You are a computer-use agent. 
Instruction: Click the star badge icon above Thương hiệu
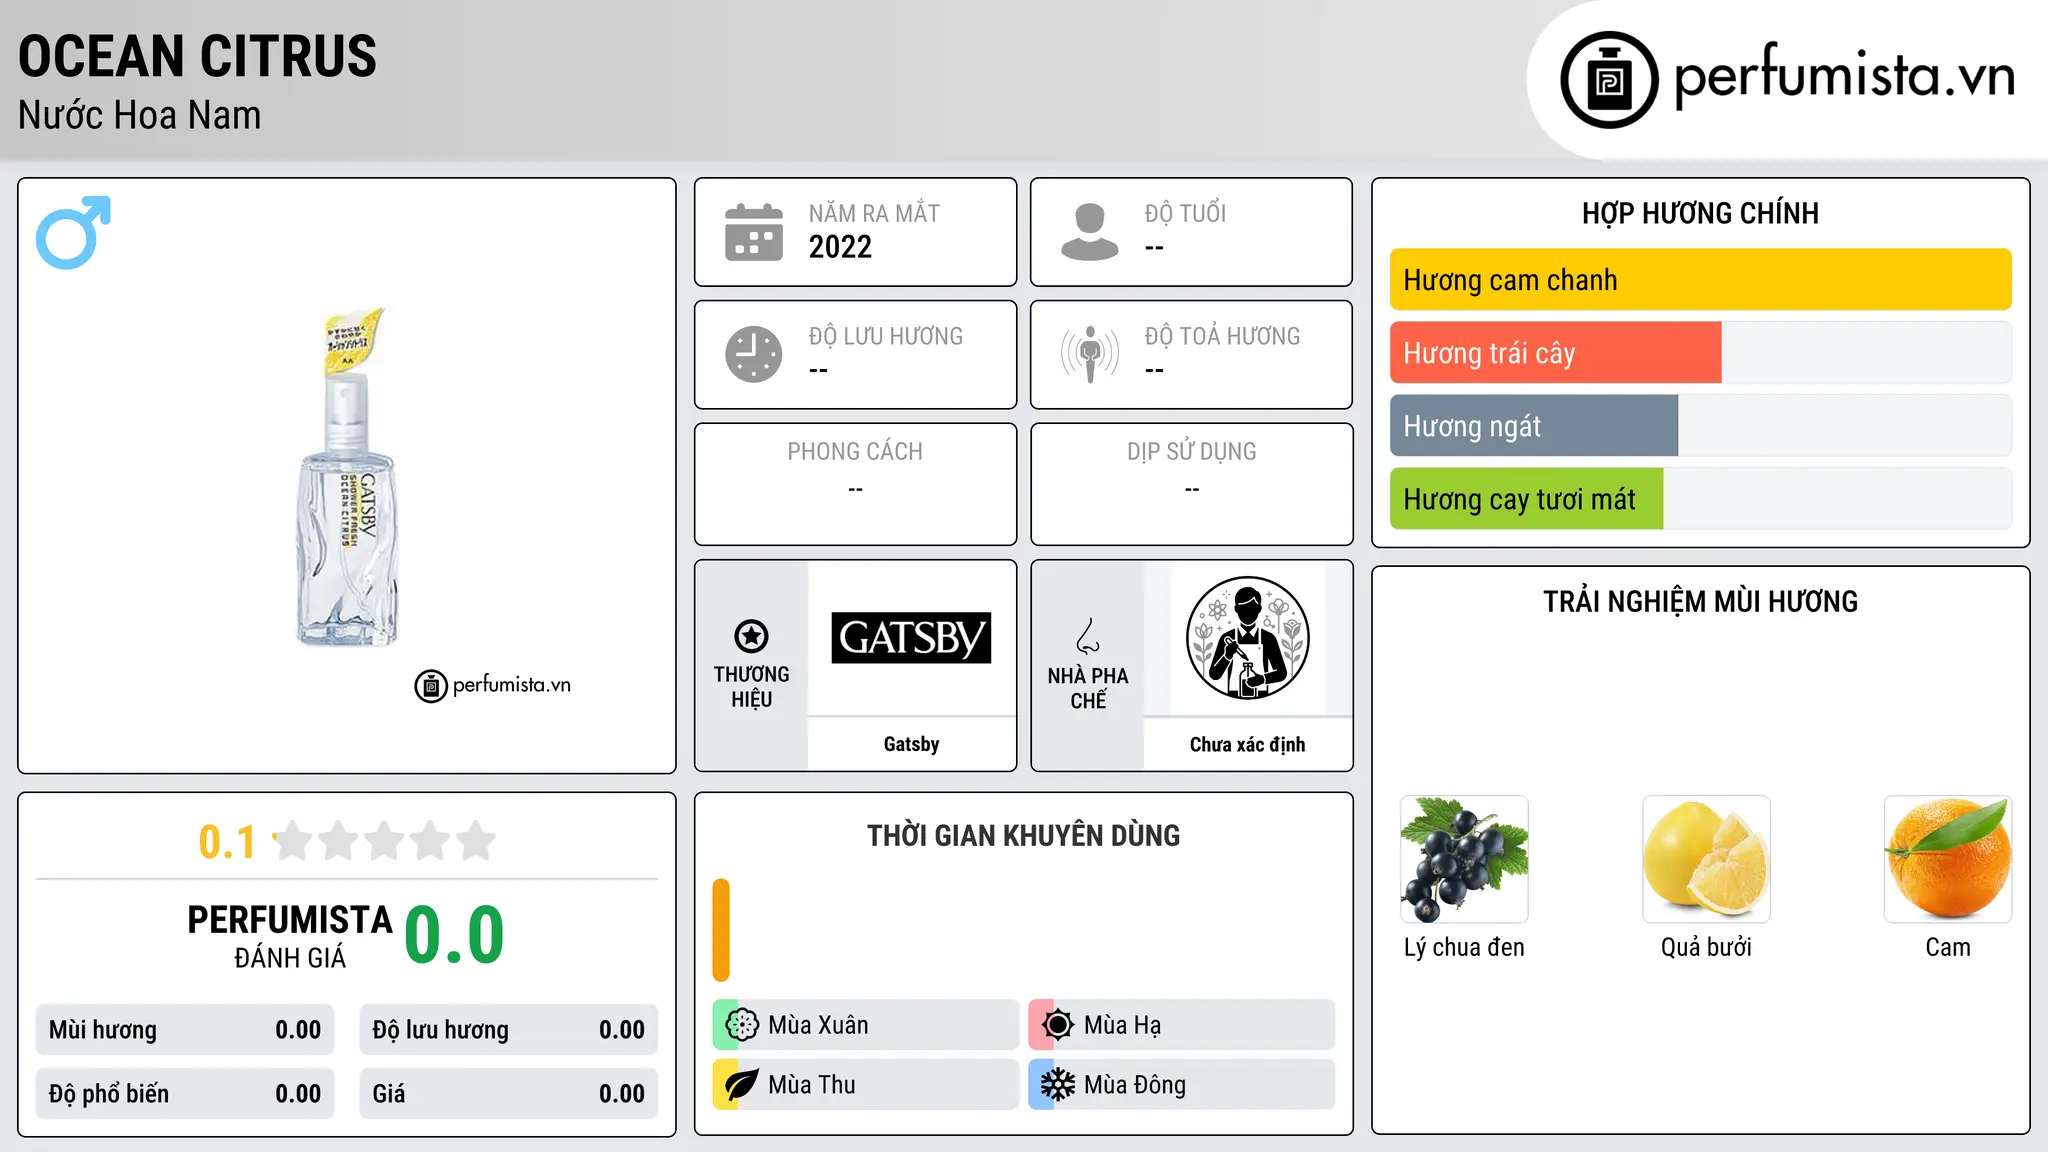pos(751,636)
